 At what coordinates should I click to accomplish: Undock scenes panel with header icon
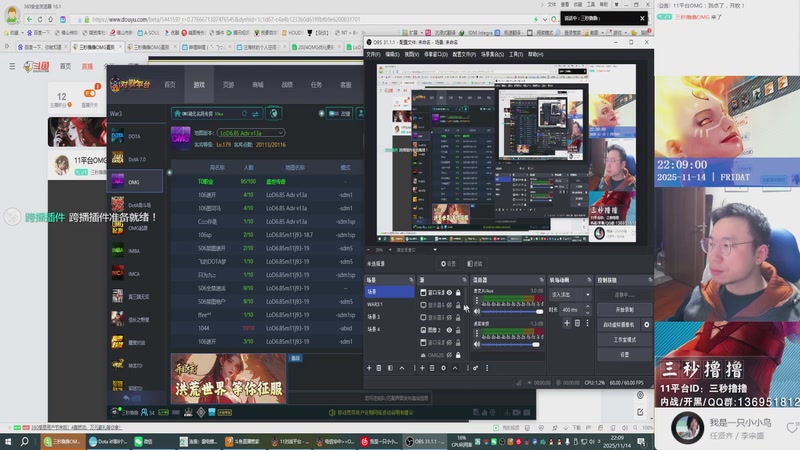[x=411, y=280]
